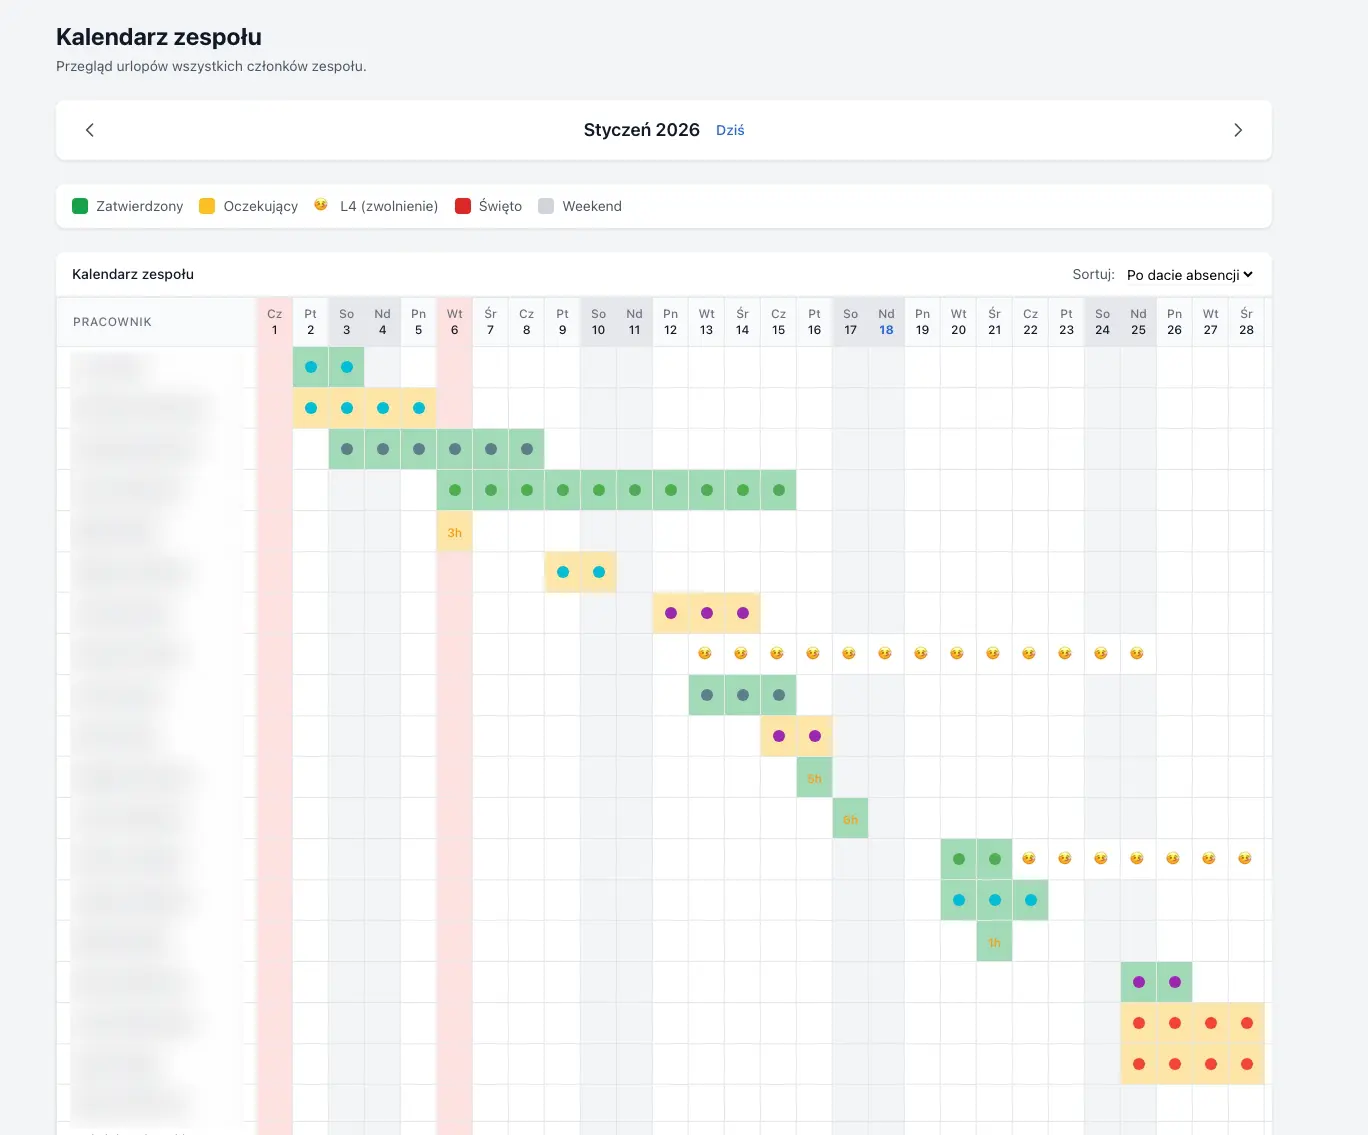This screenshot has height=1135, width=1368.
Task: Click the red Święto legend swatch
Action: coord(463,206)
